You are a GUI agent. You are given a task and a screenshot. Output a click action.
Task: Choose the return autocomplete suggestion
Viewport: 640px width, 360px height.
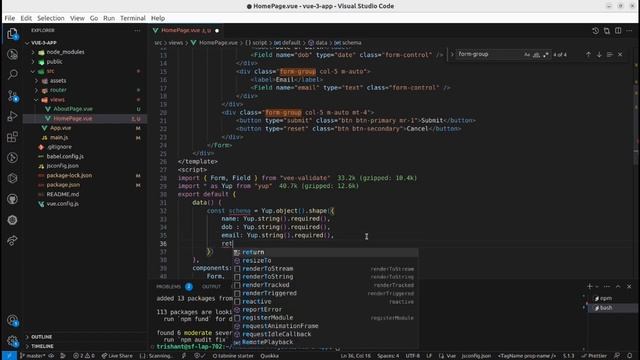(x=325, y=252)
